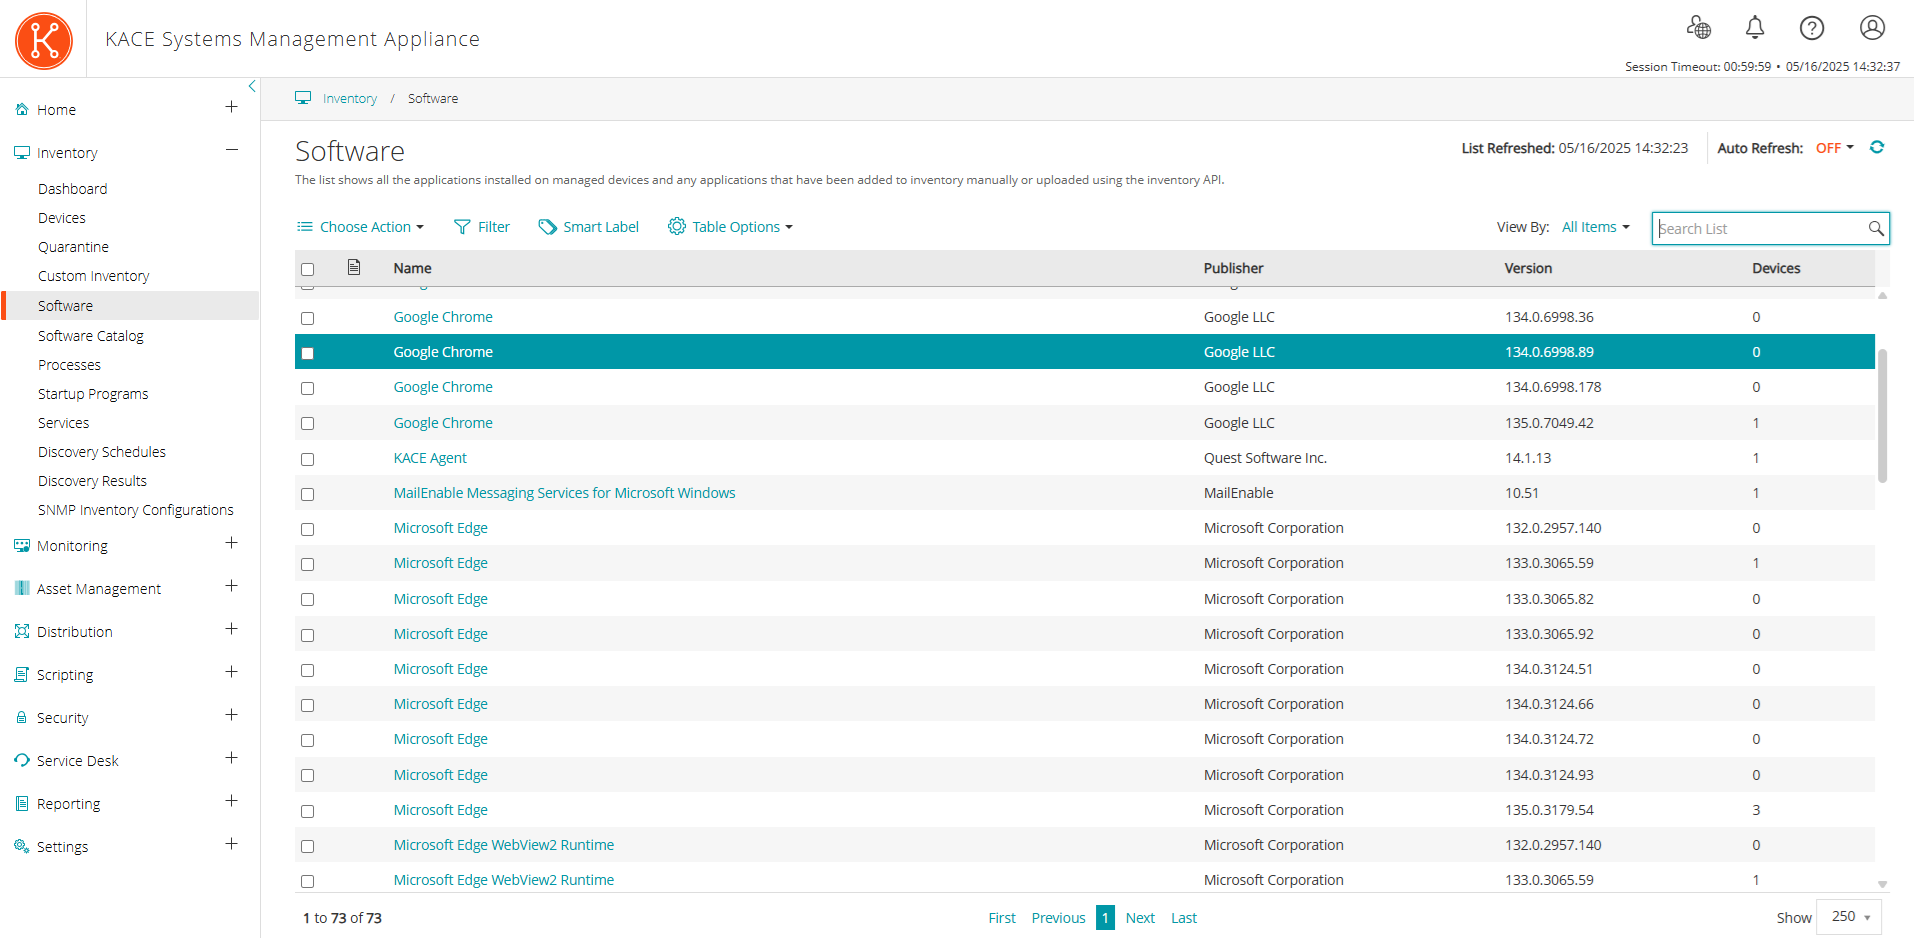
Task: Open Startup Programs menu item
Action: click(x=93, y=394)
